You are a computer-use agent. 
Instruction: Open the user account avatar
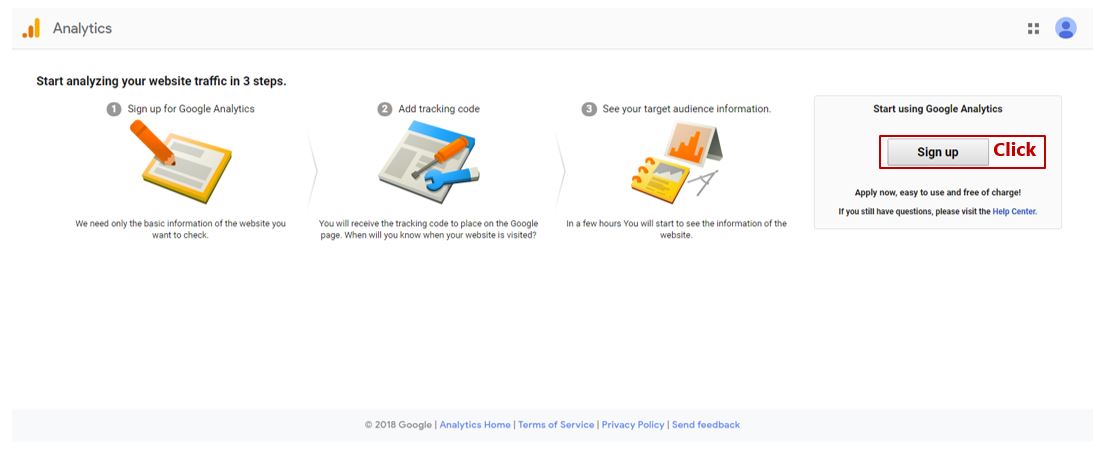tap(1066, 28)
